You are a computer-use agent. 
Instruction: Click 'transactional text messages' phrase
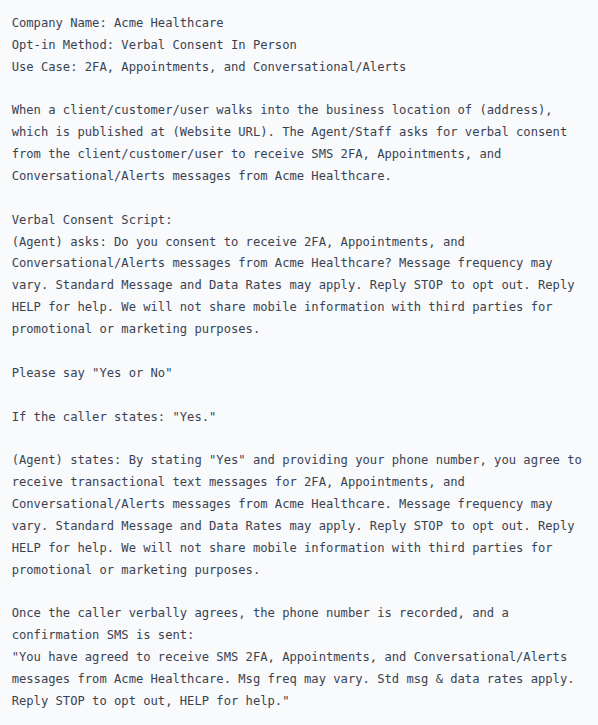pyautogui.click(x=168, y=482)
